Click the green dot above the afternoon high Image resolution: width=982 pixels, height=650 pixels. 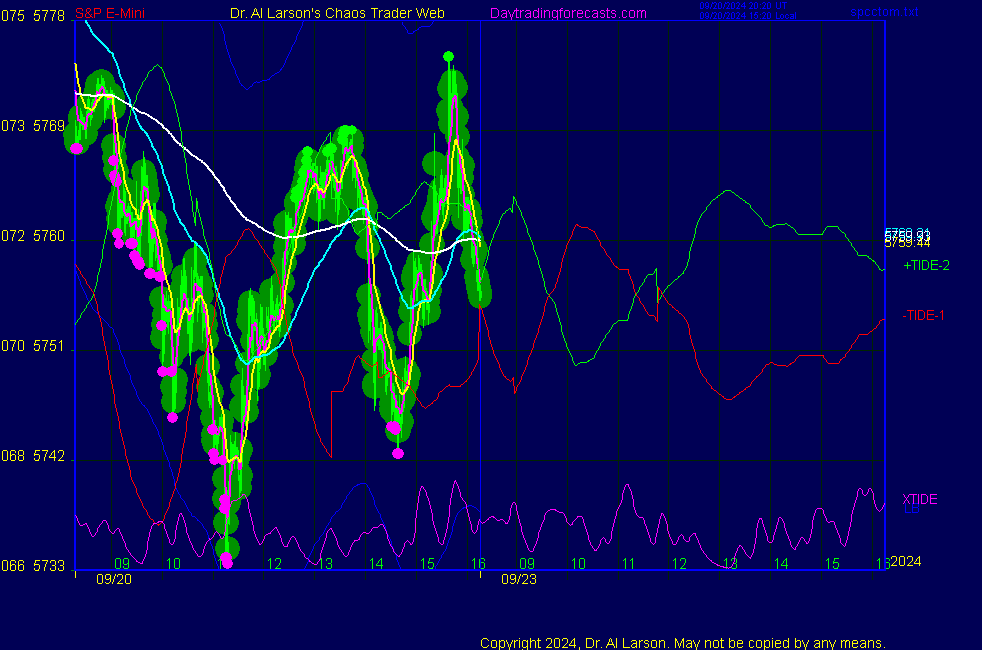449,56
